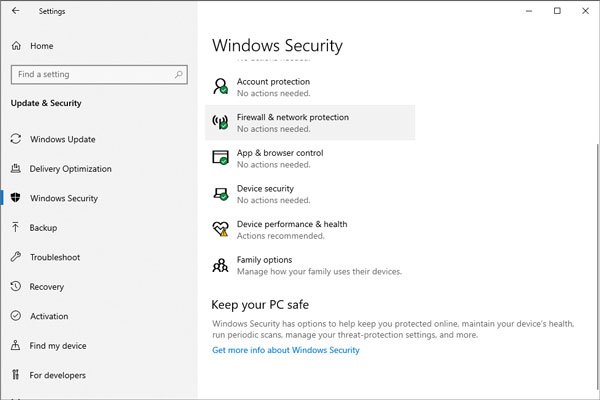
Task: Go to Windows Update section
Action: [99, 139]
